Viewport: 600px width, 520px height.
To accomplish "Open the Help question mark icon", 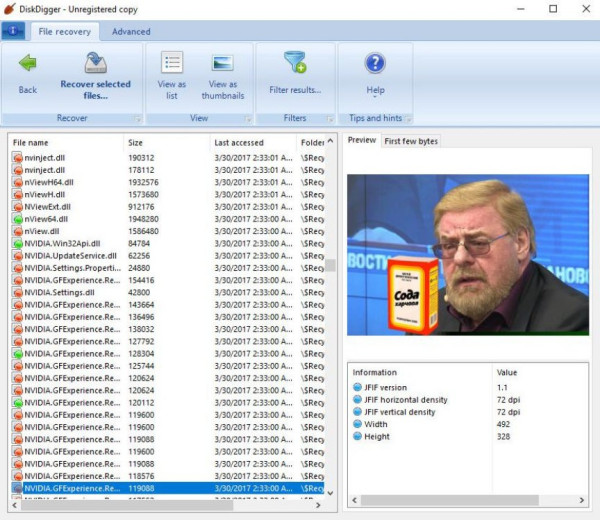I will [375, 64].
